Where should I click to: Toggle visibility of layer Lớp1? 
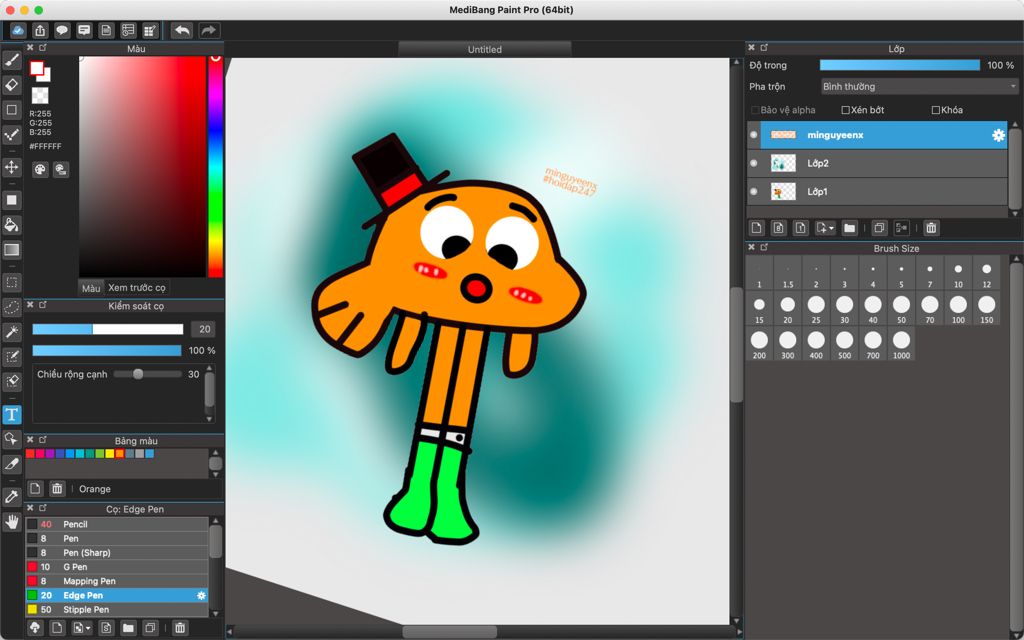coord(754,191)
